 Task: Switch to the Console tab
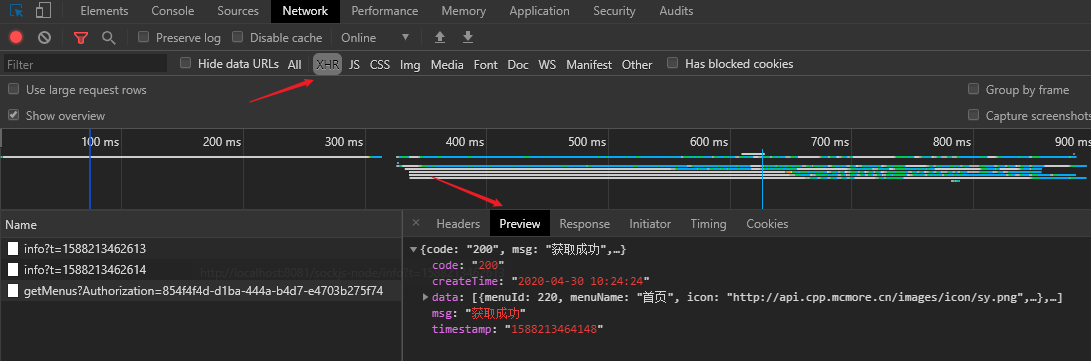173,11
